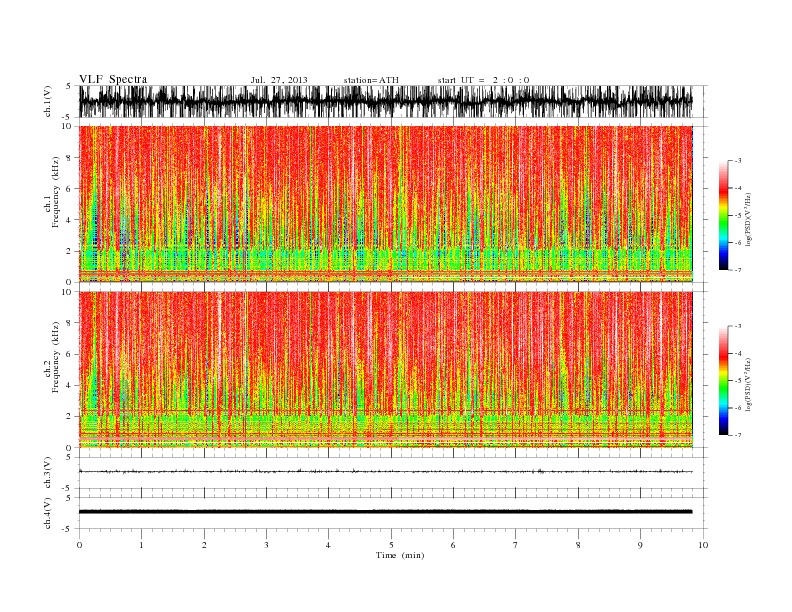Click the "VLF Spectra" plot title

(x=113, y=79)
